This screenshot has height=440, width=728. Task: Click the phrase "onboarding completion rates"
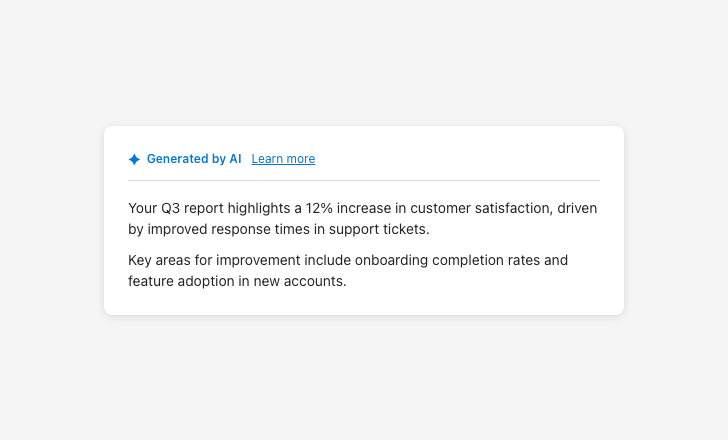click(x=446, y=260)
